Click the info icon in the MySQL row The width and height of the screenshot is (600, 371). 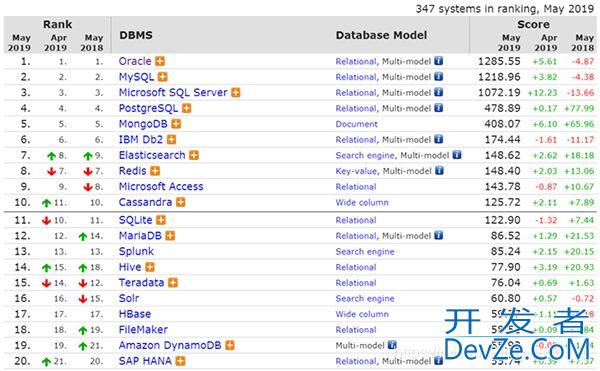pyautogui.click(x=439, y=76)
